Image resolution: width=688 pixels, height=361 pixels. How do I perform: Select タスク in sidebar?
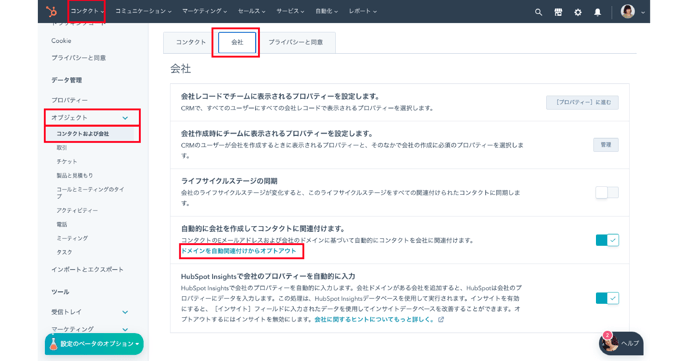click(x=64, y=252)
